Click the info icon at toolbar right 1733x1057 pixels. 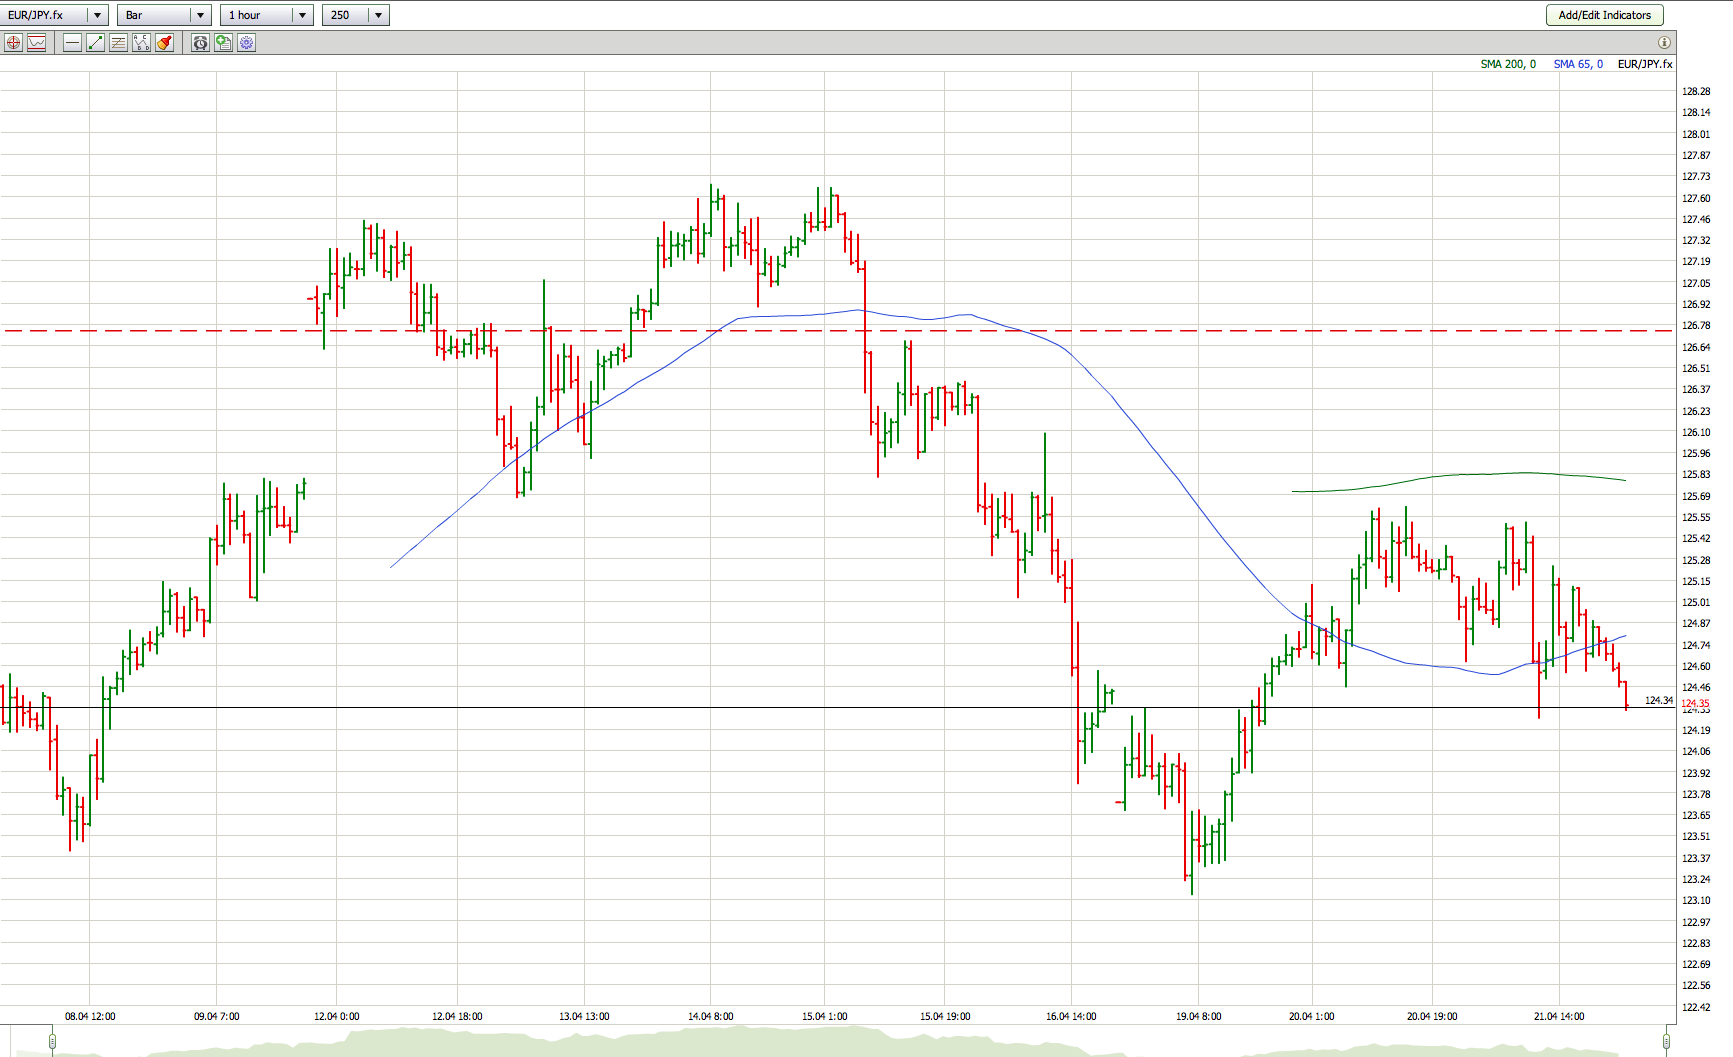[1664, 43]
